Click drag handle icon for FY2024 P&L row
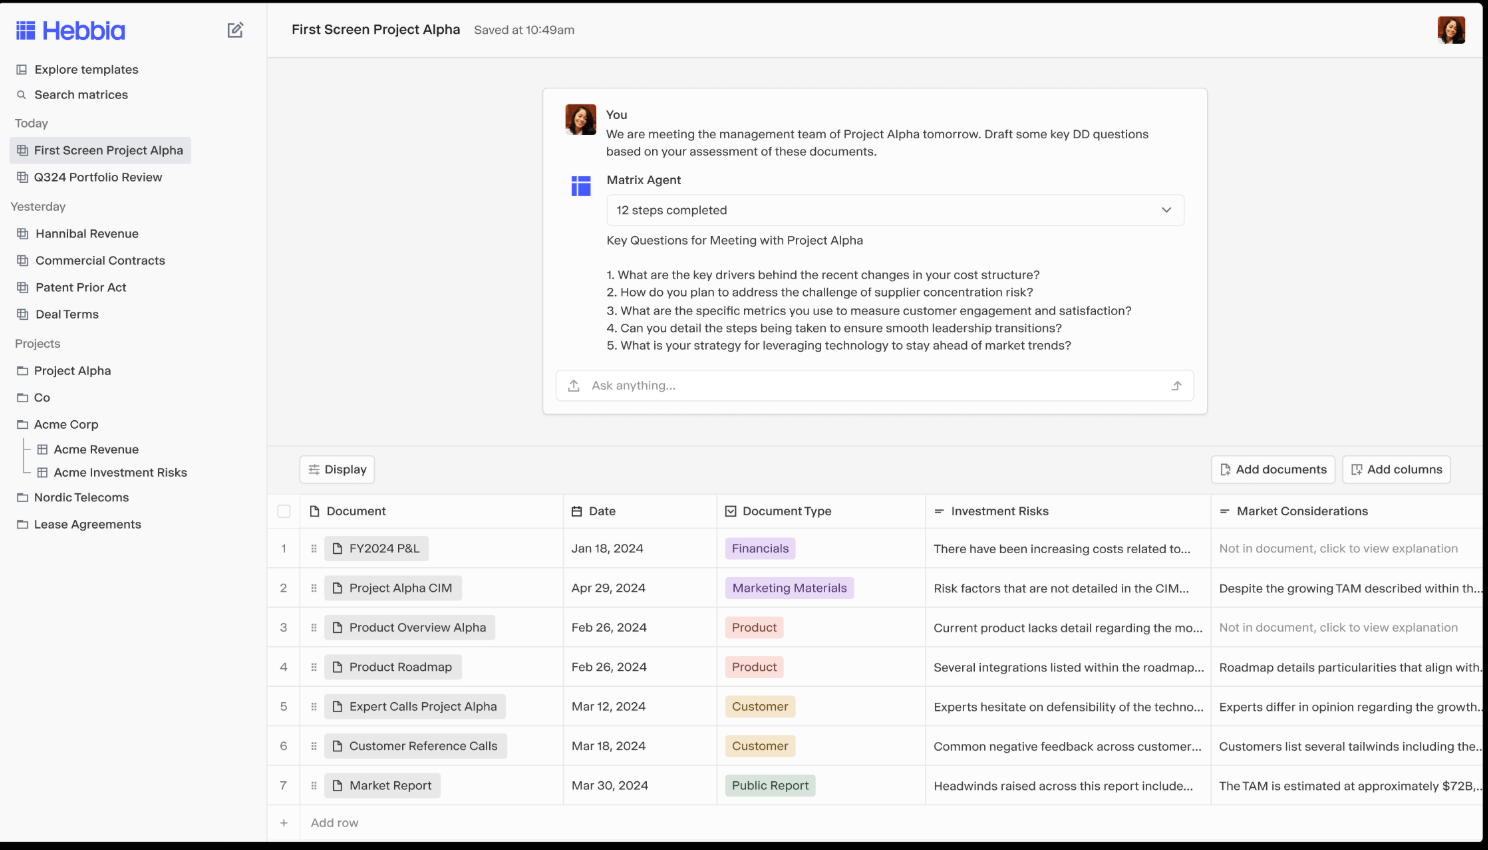 point(314,549)
